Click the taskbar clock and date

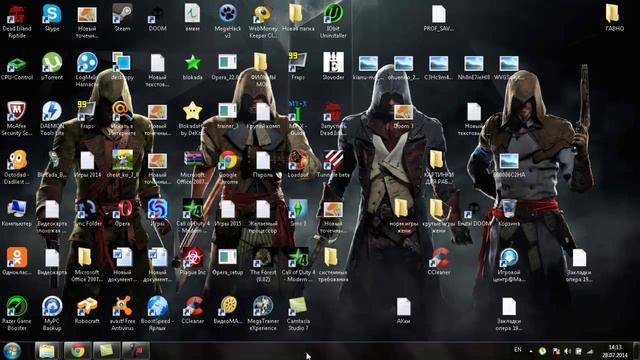point(615,351)
